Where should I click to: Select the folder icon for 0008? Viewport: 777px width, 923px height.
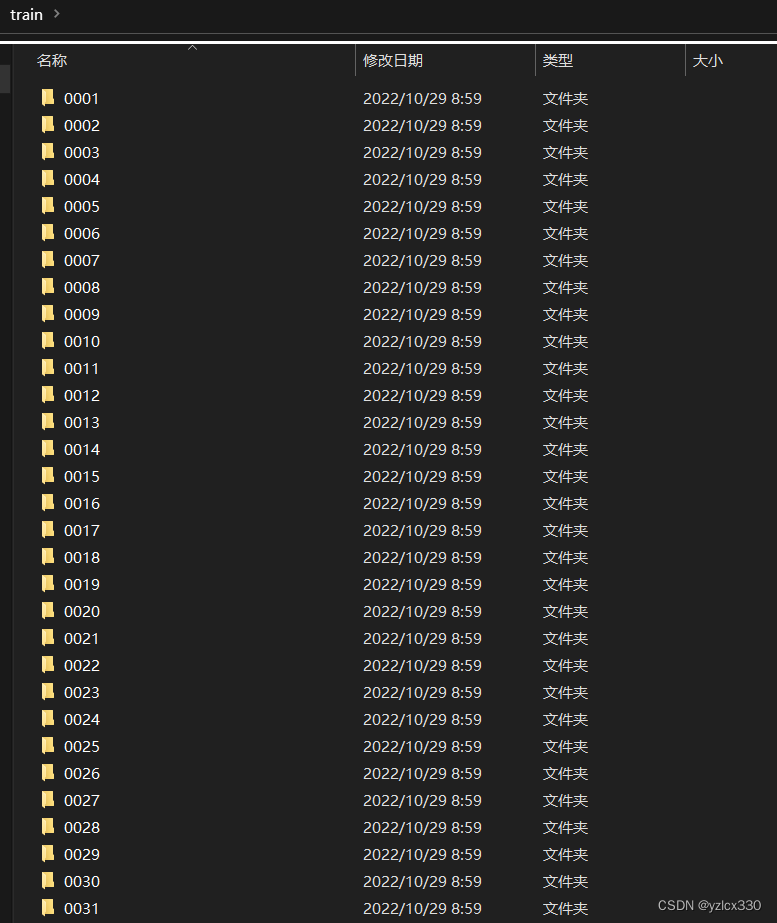point(48,287)
